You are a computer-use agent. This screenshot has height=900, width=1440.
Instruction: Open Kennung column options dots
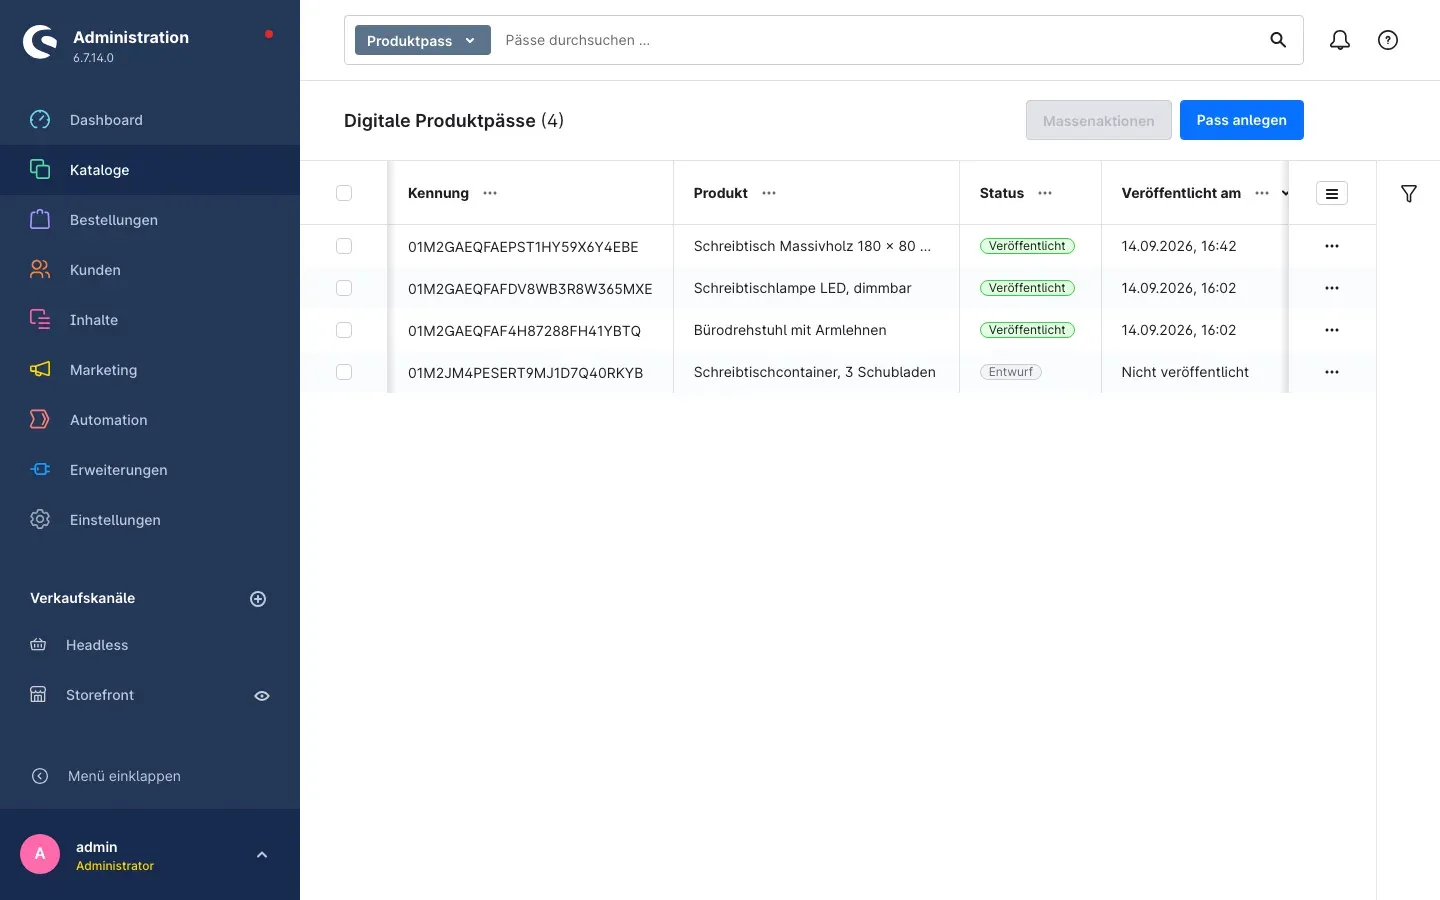click(x=490, y=193)
